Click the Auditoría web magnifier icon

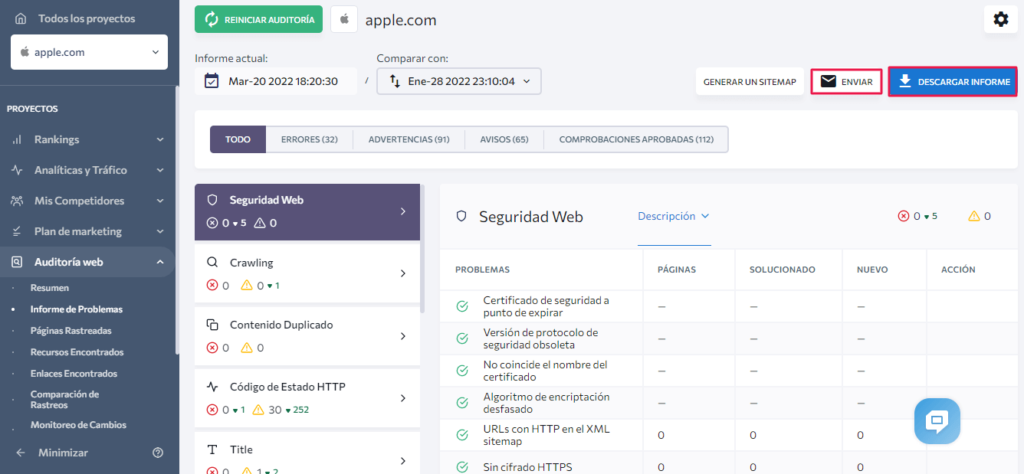[x=18, y=262]
